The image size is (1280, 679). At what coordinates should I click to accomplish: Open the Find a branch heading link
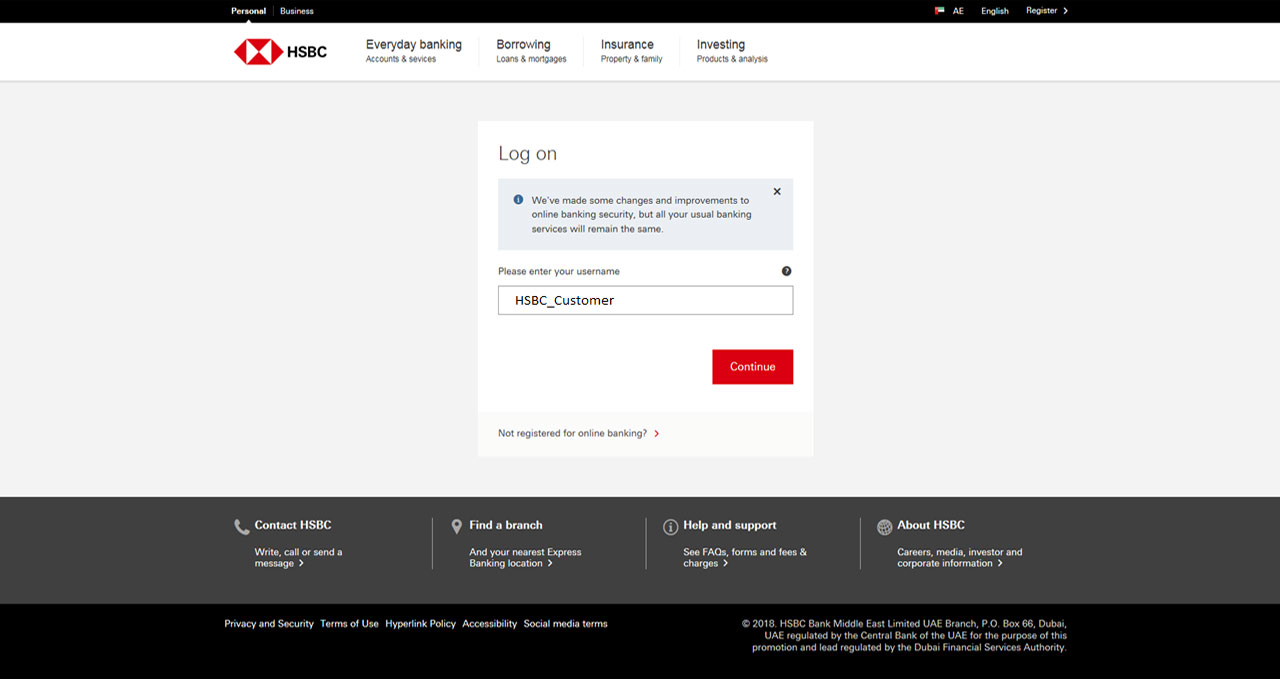506,525
